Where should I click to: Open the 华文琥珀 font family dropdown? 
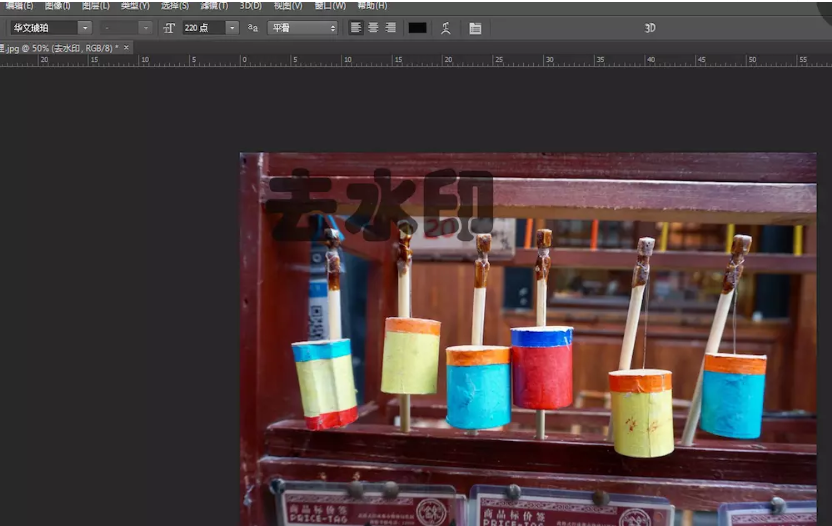[x=84, y=28]
